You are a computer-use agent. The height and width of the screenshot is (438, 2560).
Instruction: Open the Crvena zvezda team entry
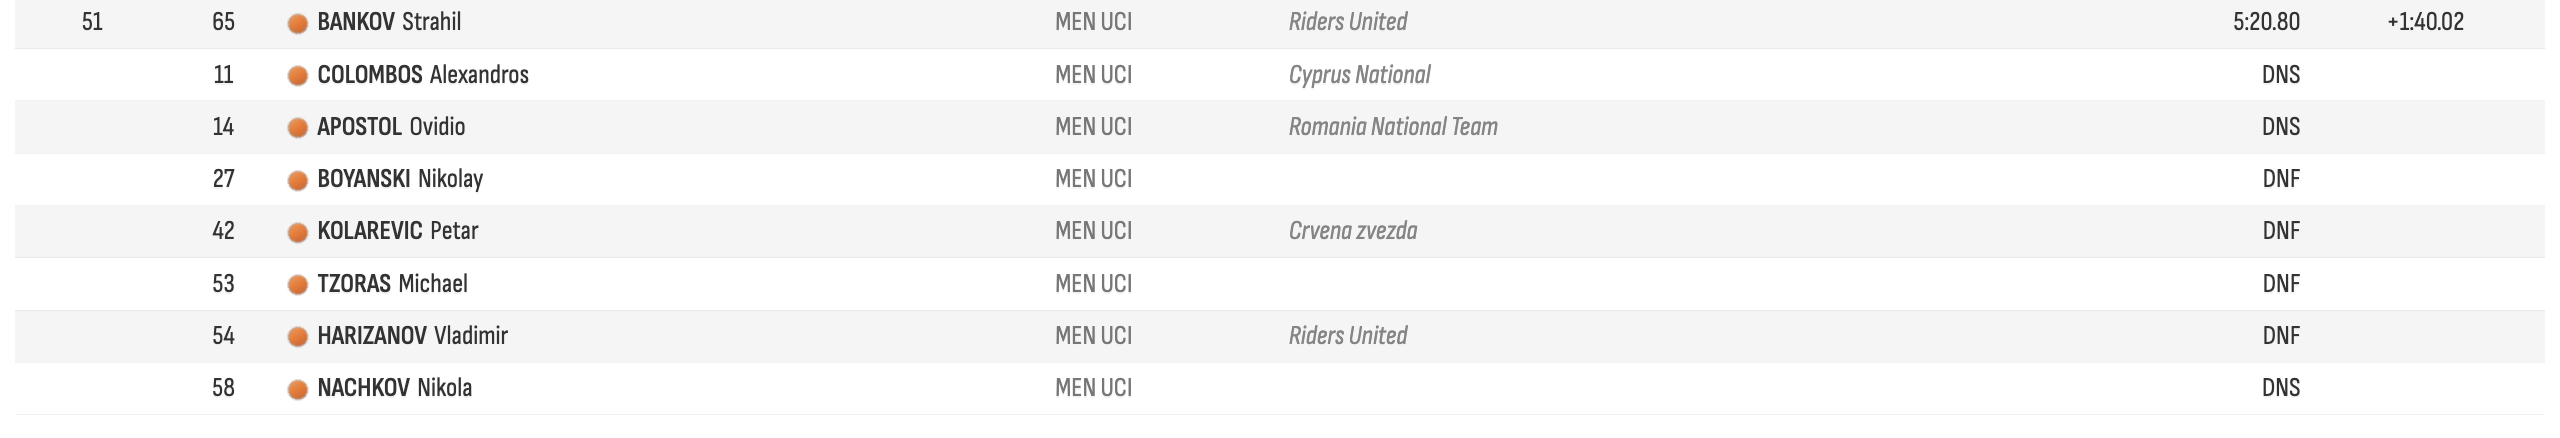tap(1353, 231)
